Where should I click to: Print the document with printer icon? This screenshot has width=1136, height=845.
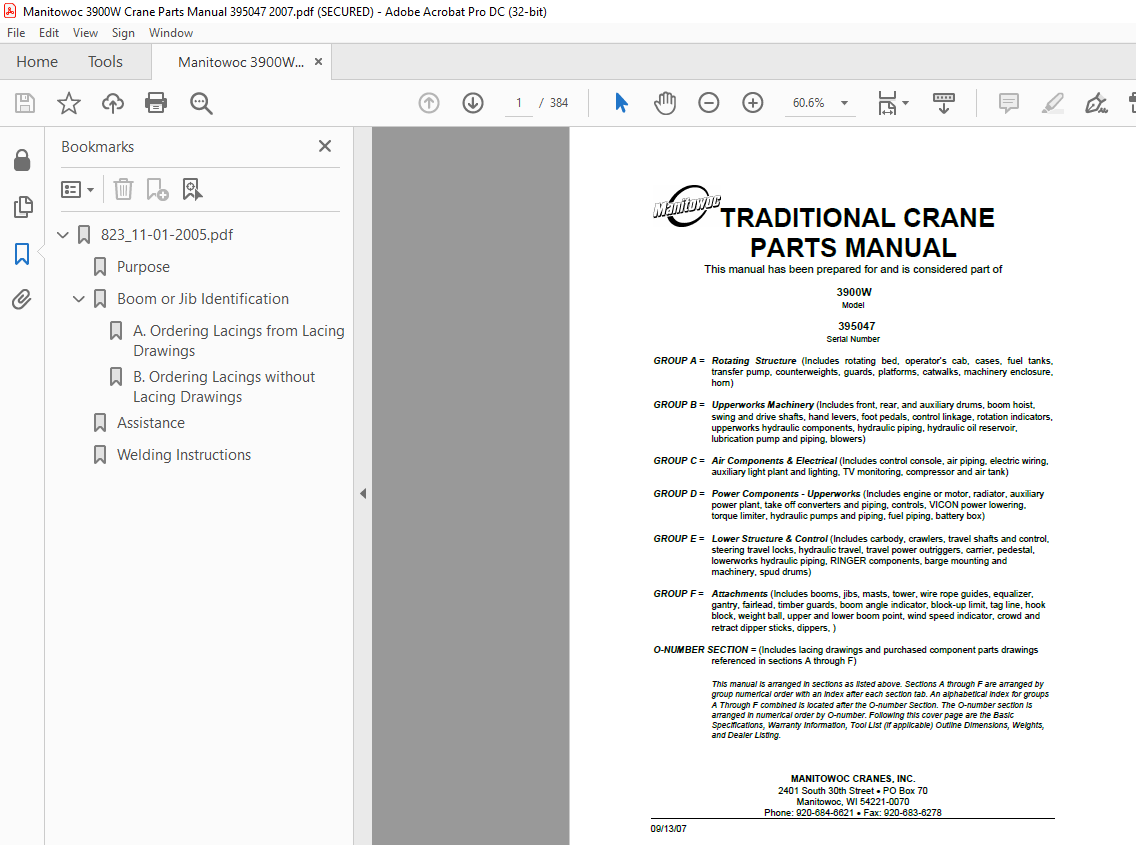[156, 103]
